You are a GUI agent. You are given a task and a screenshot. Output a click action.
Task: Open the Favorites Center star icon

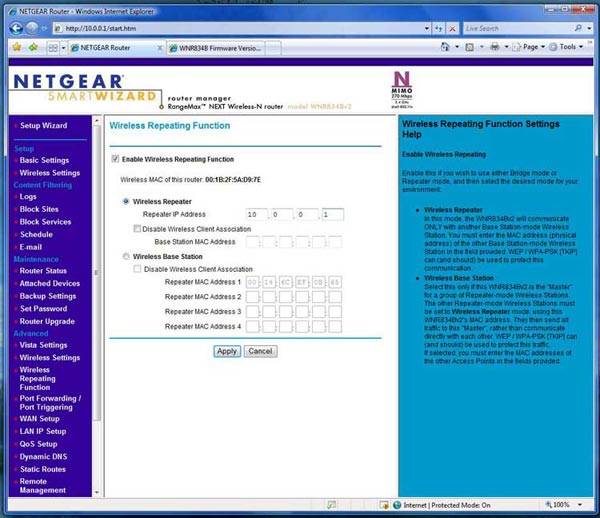coord(17,47)
